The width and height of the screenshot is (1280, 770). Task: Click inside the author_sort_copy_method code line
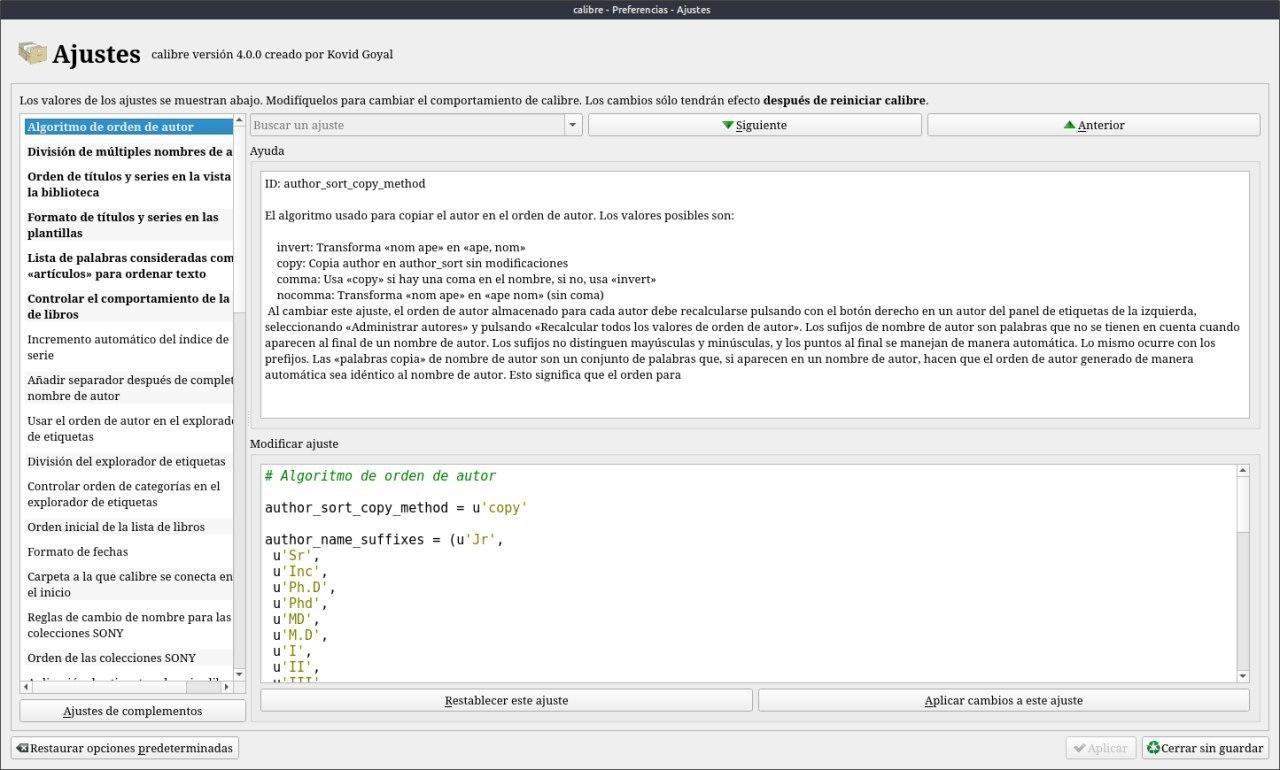point(396,508)
